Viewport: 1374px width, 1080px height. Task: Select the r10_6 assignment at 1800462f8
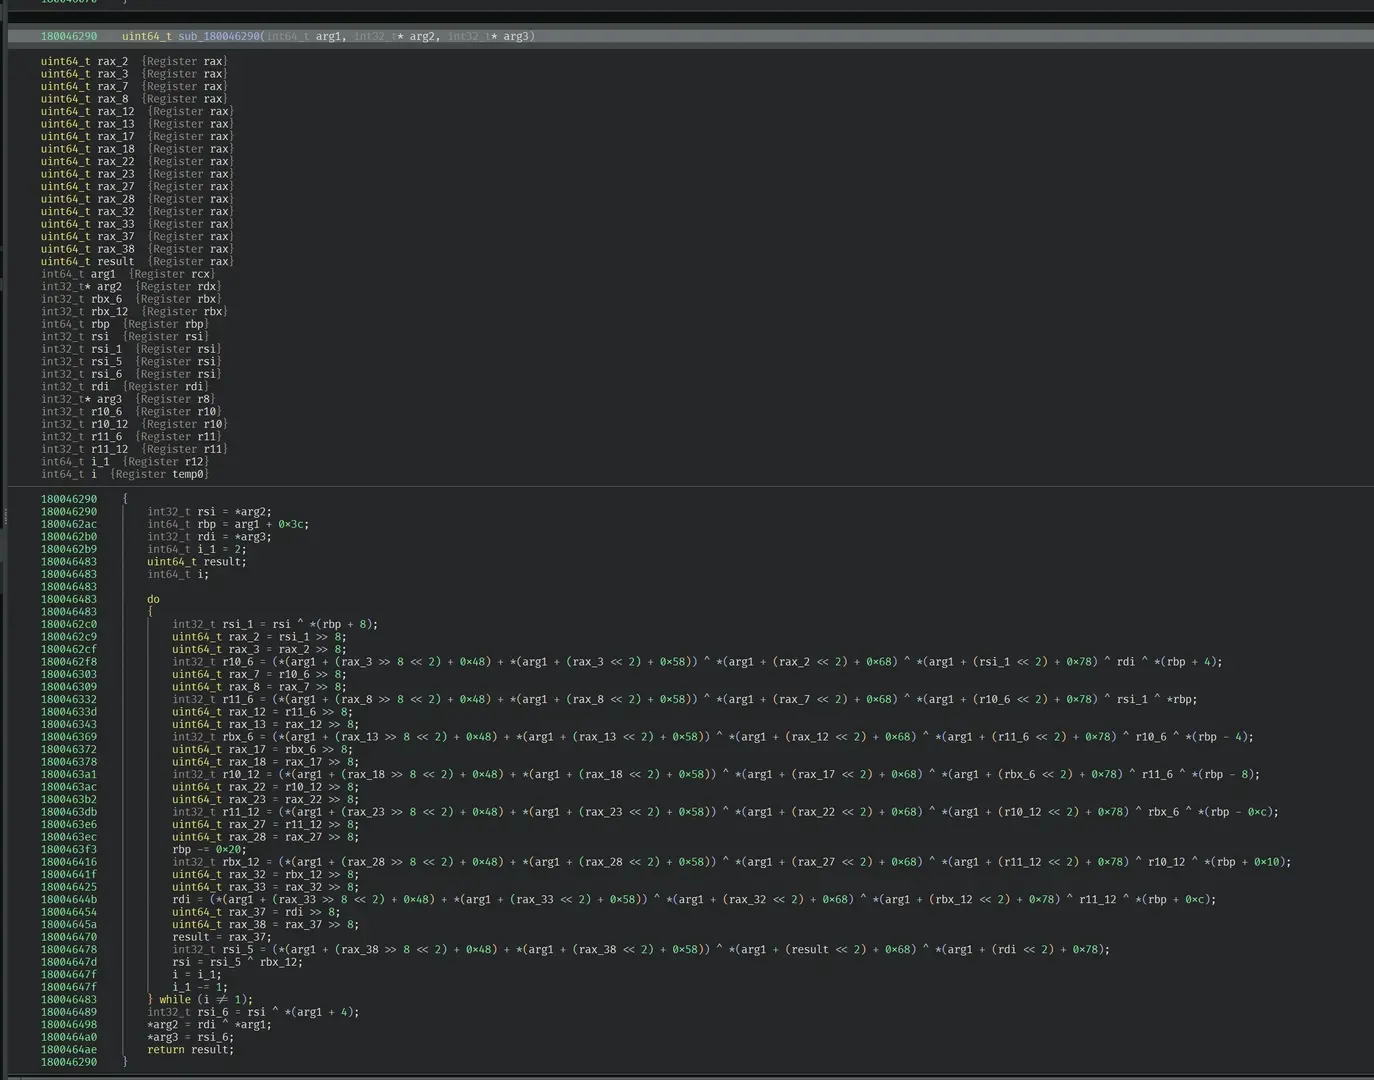(697, 661)
